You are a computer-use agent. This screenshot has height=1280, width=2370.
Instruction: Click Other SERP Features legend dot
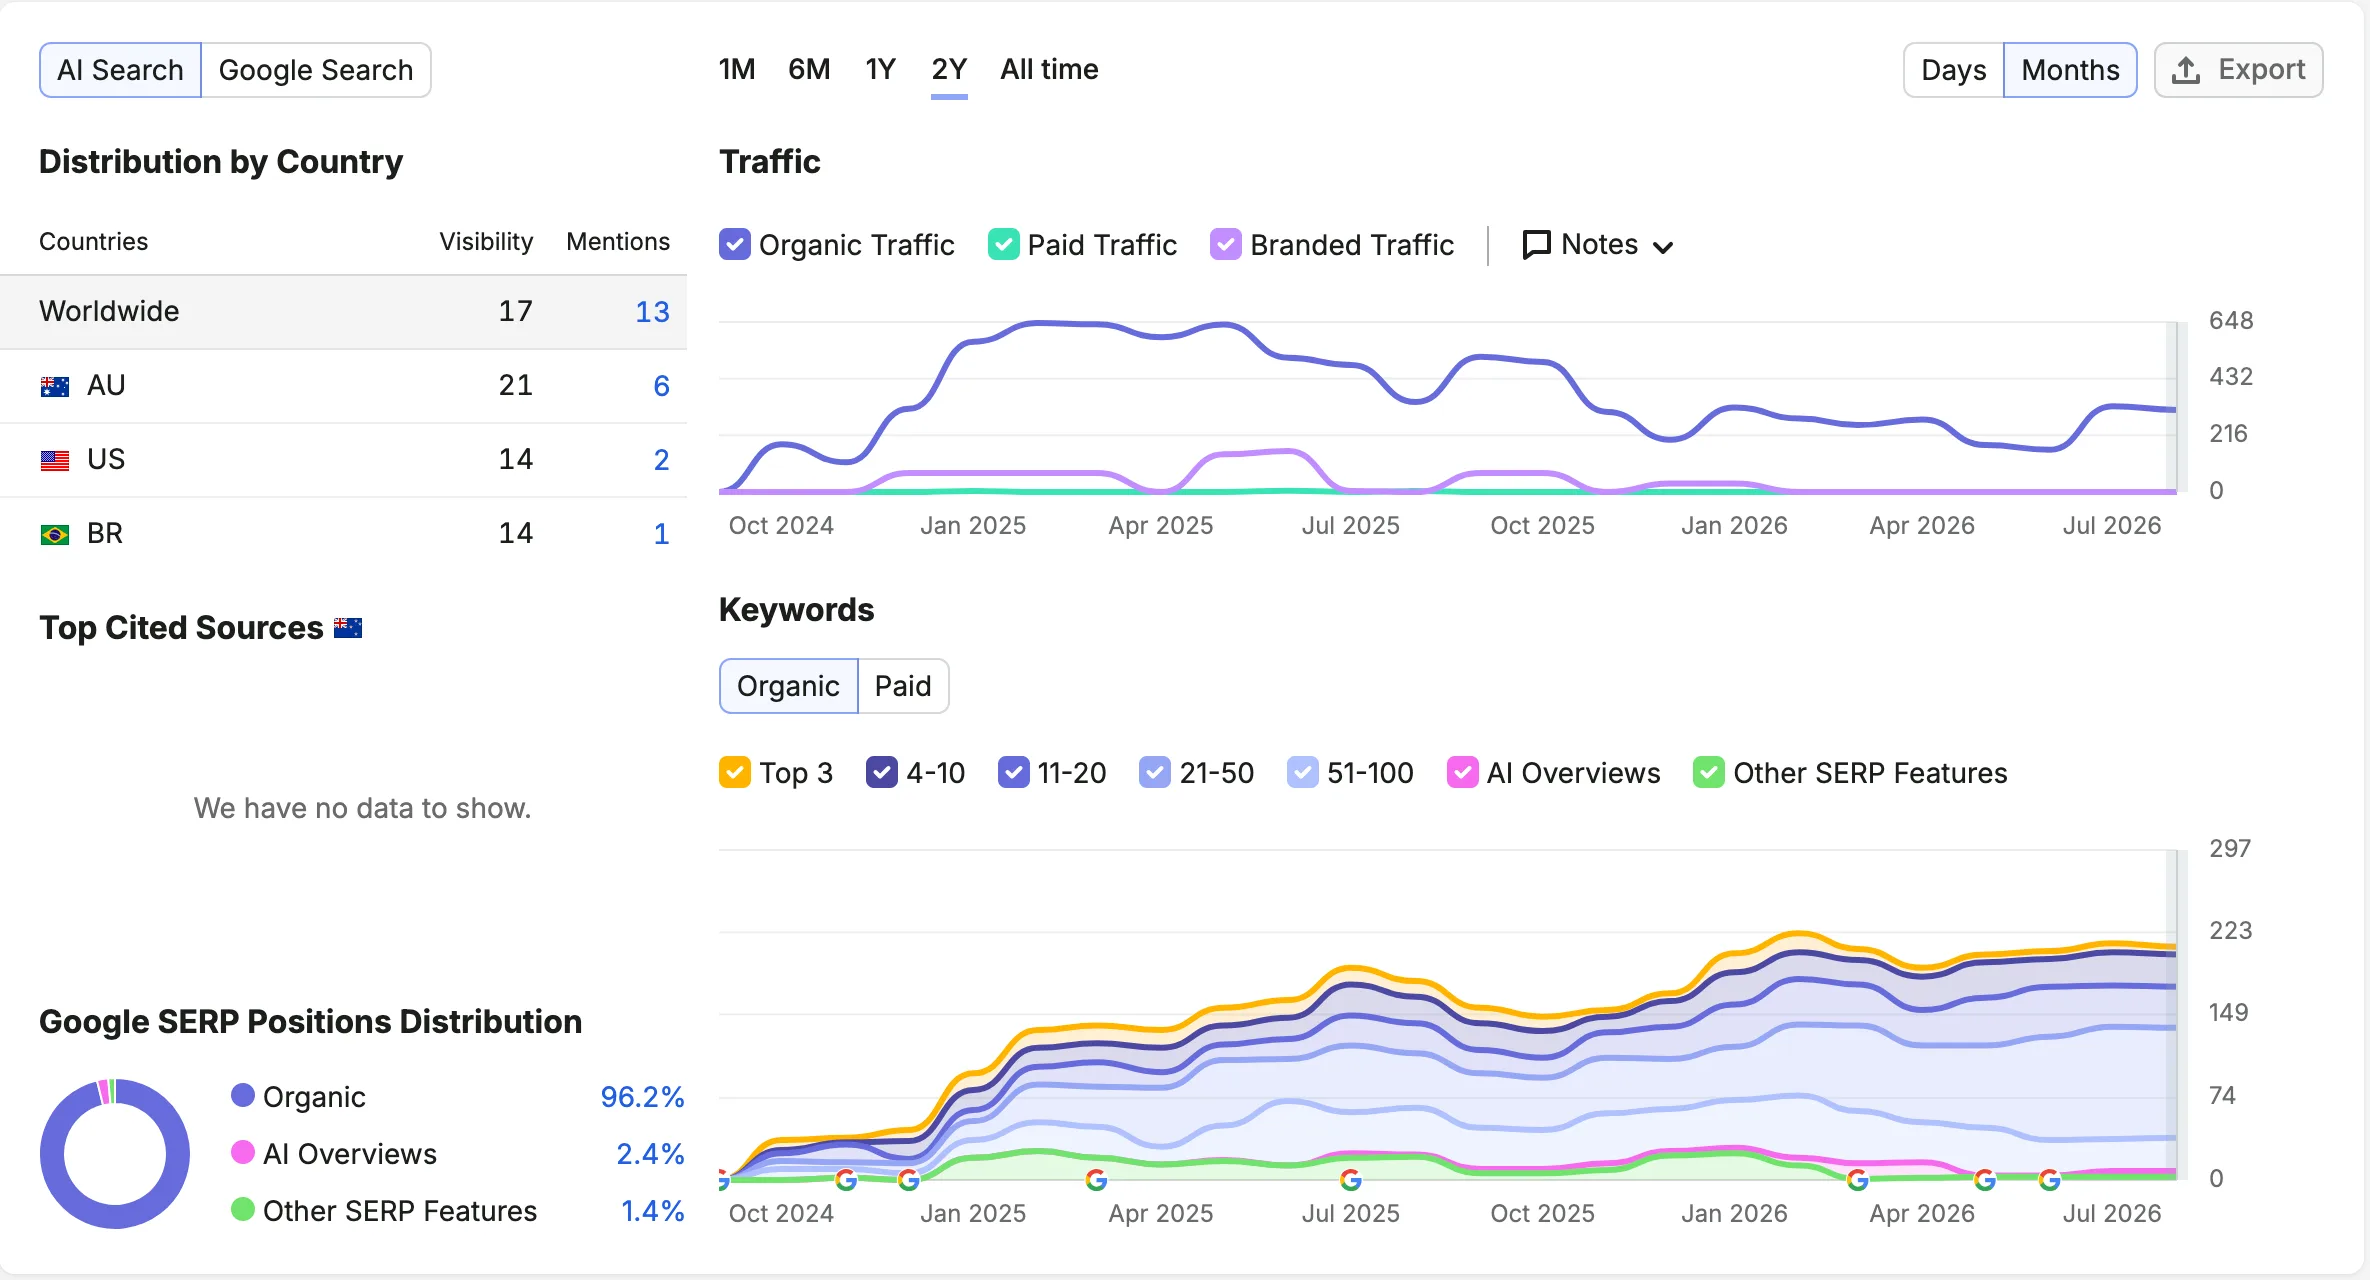(x=243, y=1209)
